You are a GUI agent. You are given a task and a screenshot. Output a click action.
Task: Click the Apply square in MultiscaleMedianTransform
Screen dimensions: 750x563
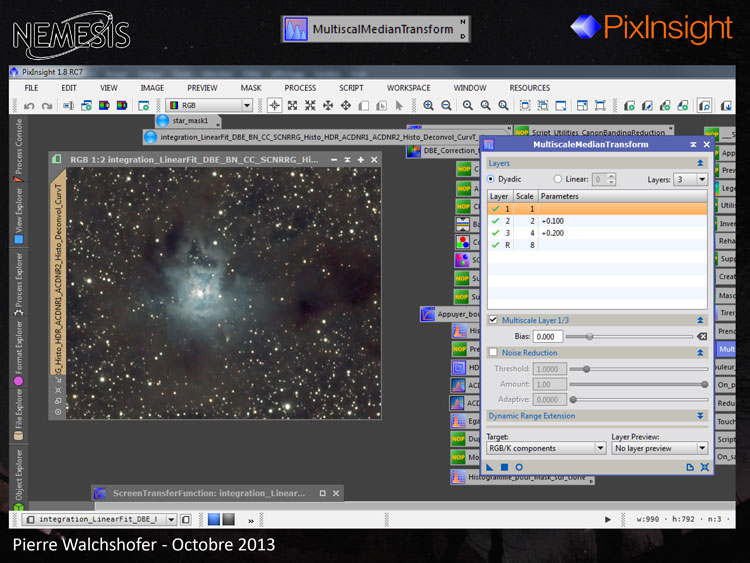tap(504, 467)
